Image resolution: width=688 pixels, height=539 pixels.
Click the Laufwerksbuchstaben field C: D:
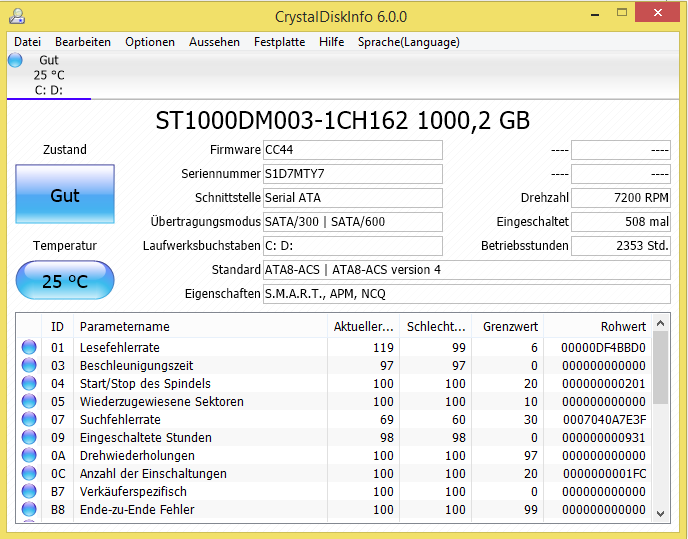point(353,246)
